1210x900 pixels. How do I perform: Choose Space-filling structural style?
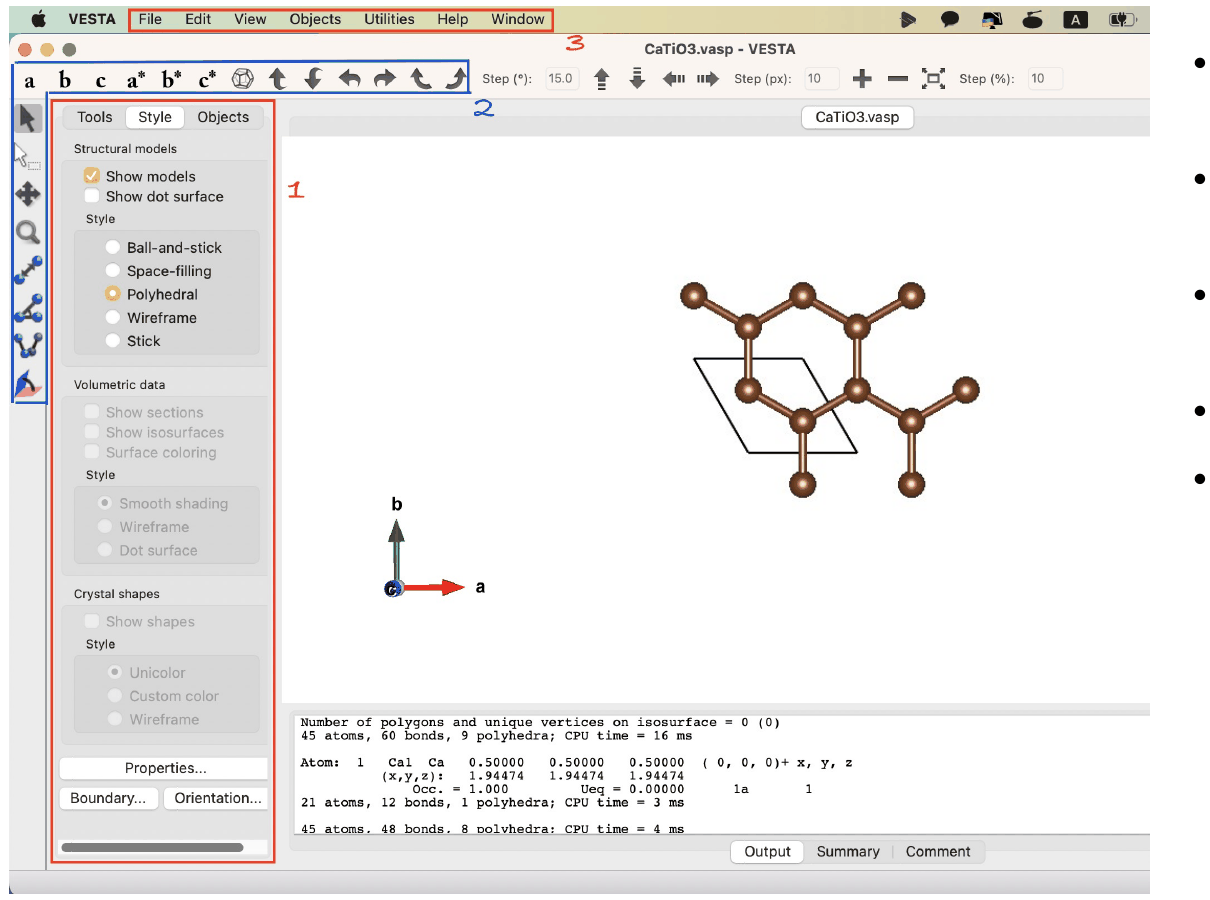tap(113, 271)
